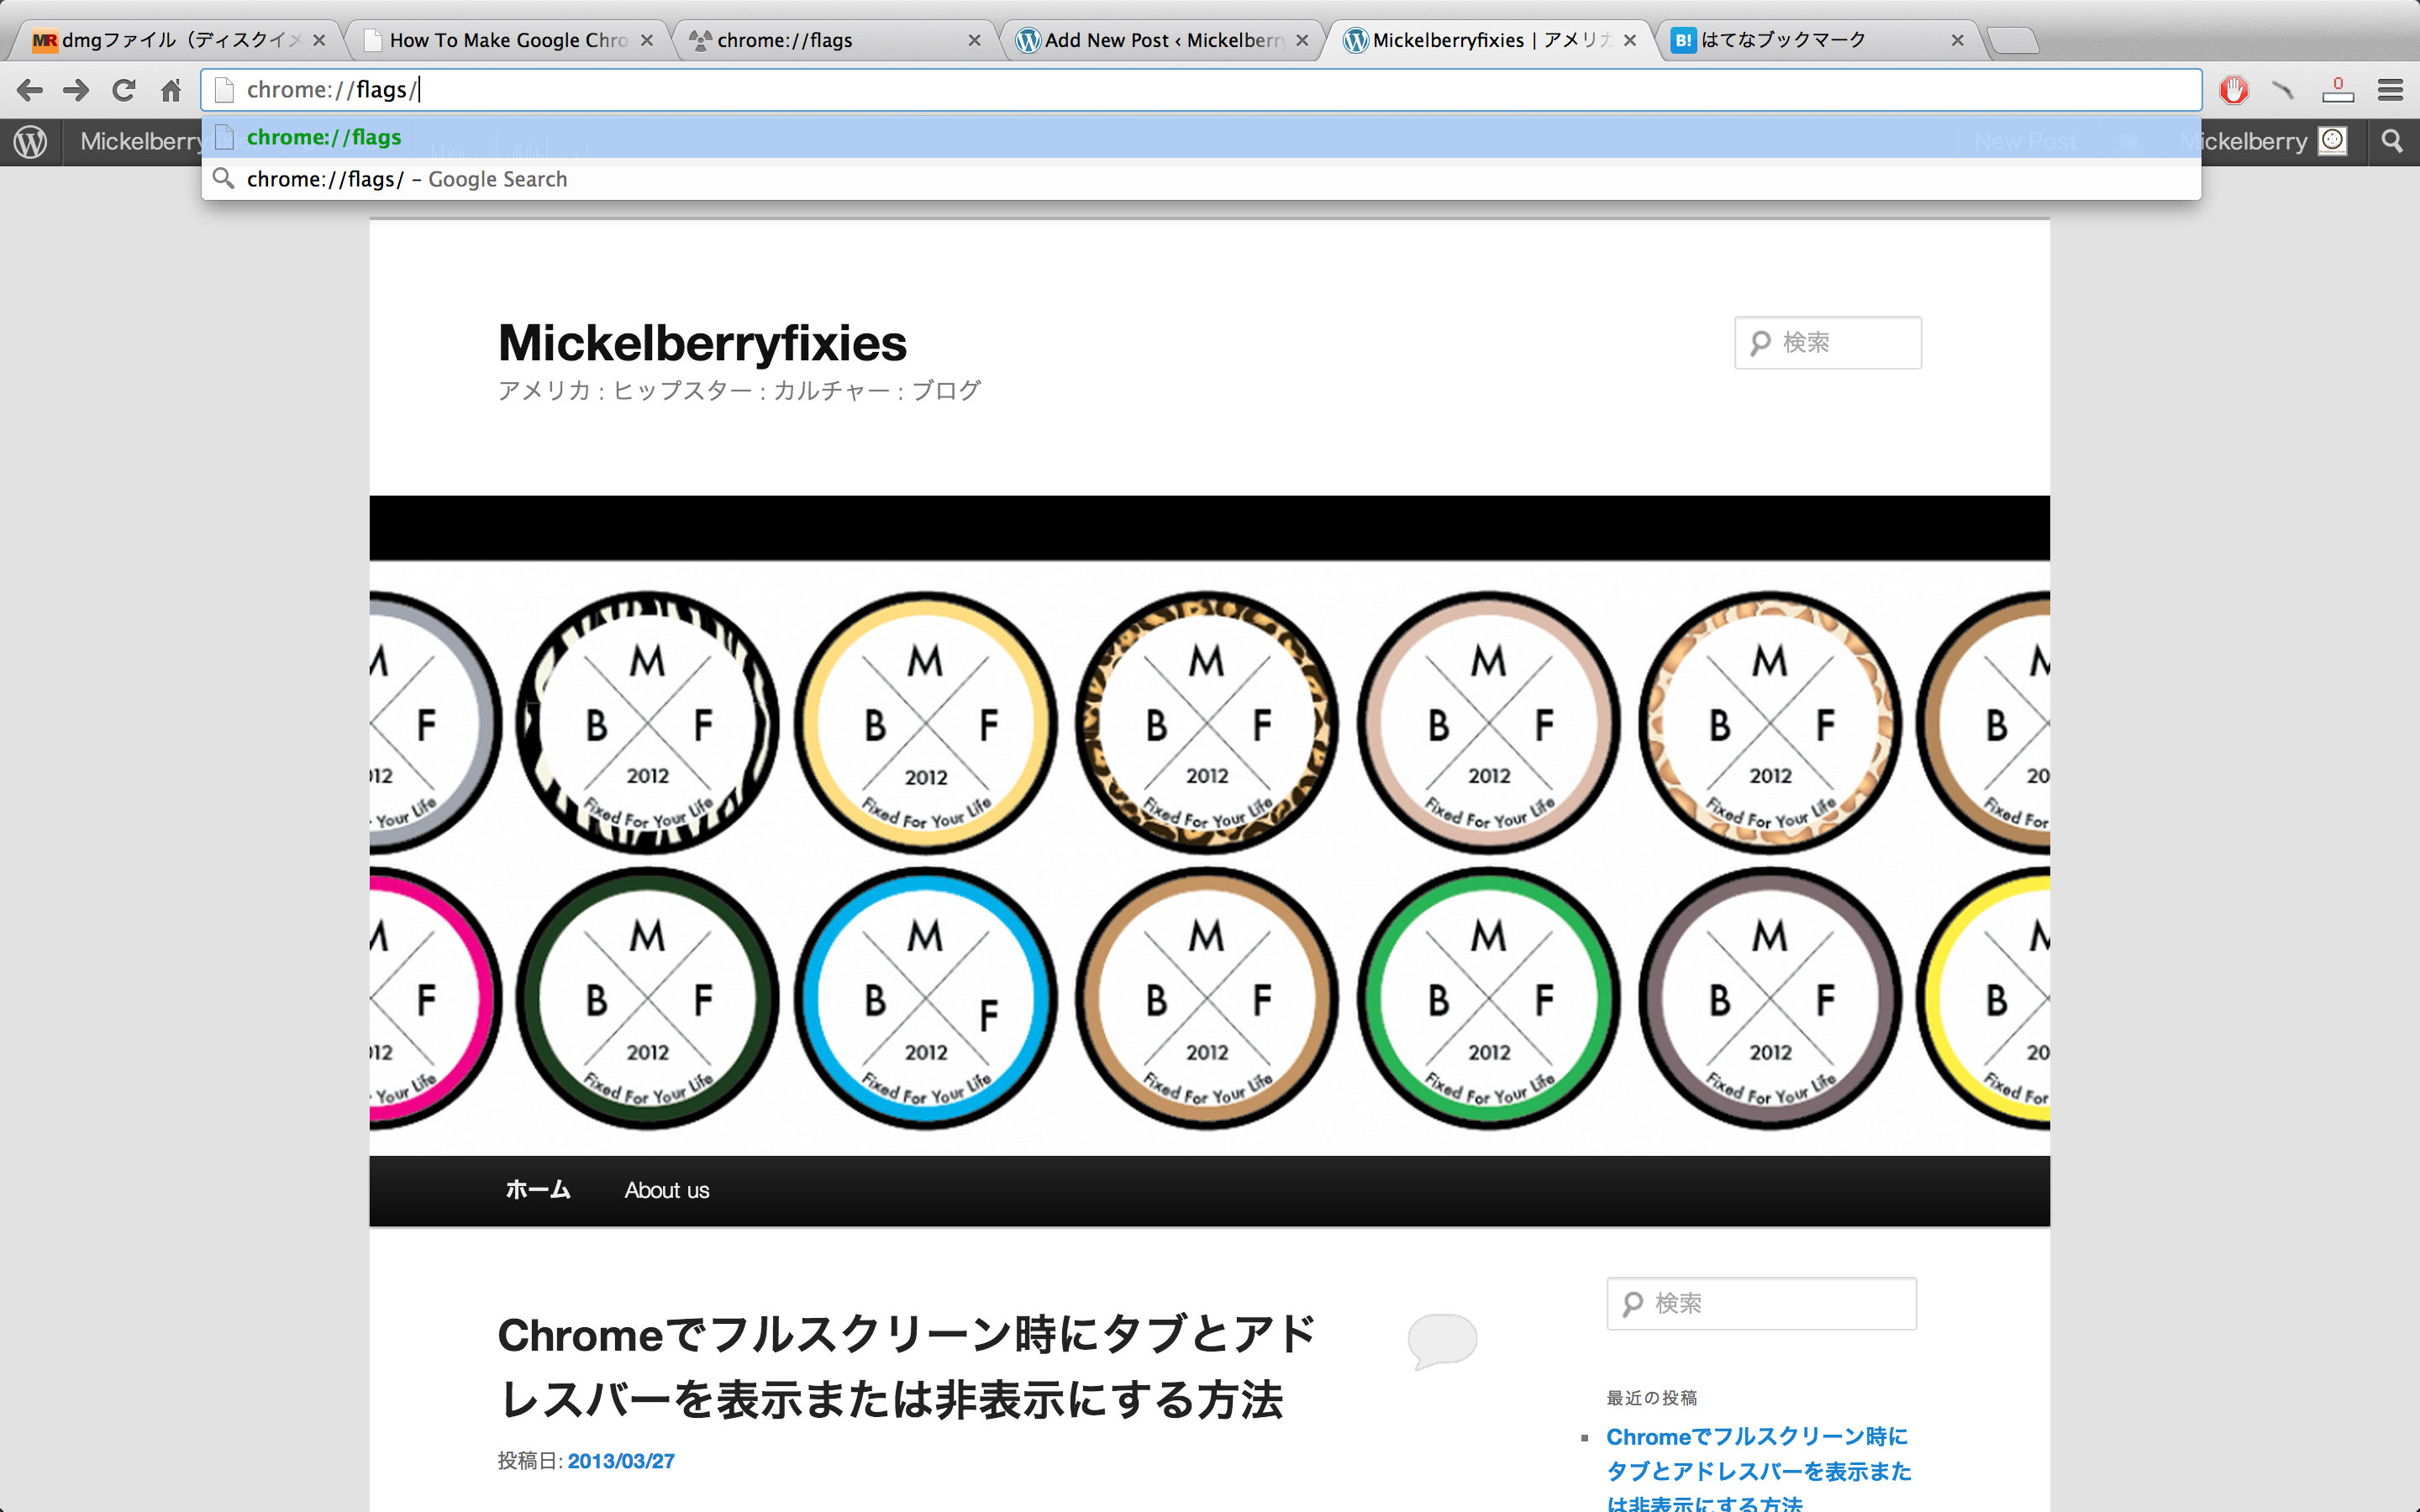The width and height of the screenshot is (2420, 1512).
Task: Choose the Google Search suggestion for chrome://flags/
Action: tap(406, 179)
